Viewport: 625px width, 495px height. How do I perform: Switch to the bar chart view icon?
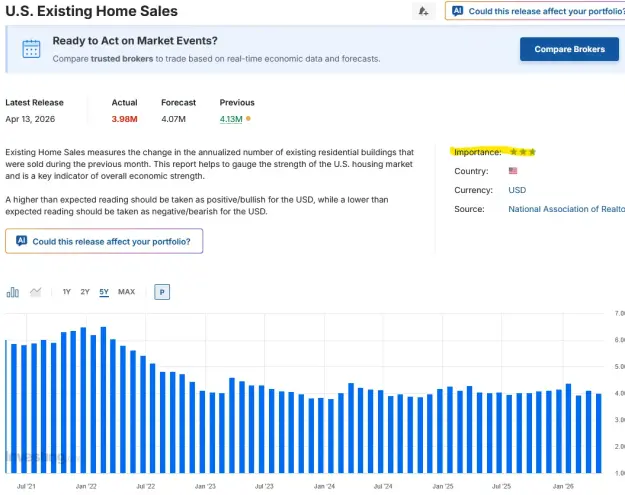13,292
